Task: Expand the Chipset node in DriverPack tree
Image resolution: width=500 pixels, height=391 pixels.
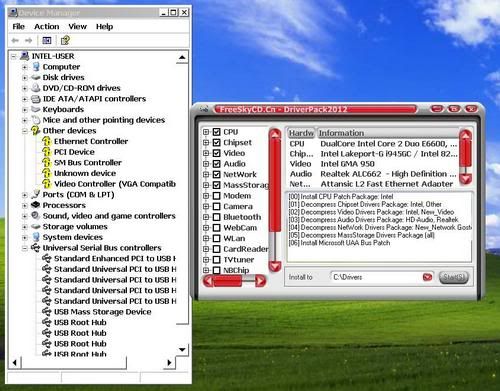Action: tap(206, 143)
